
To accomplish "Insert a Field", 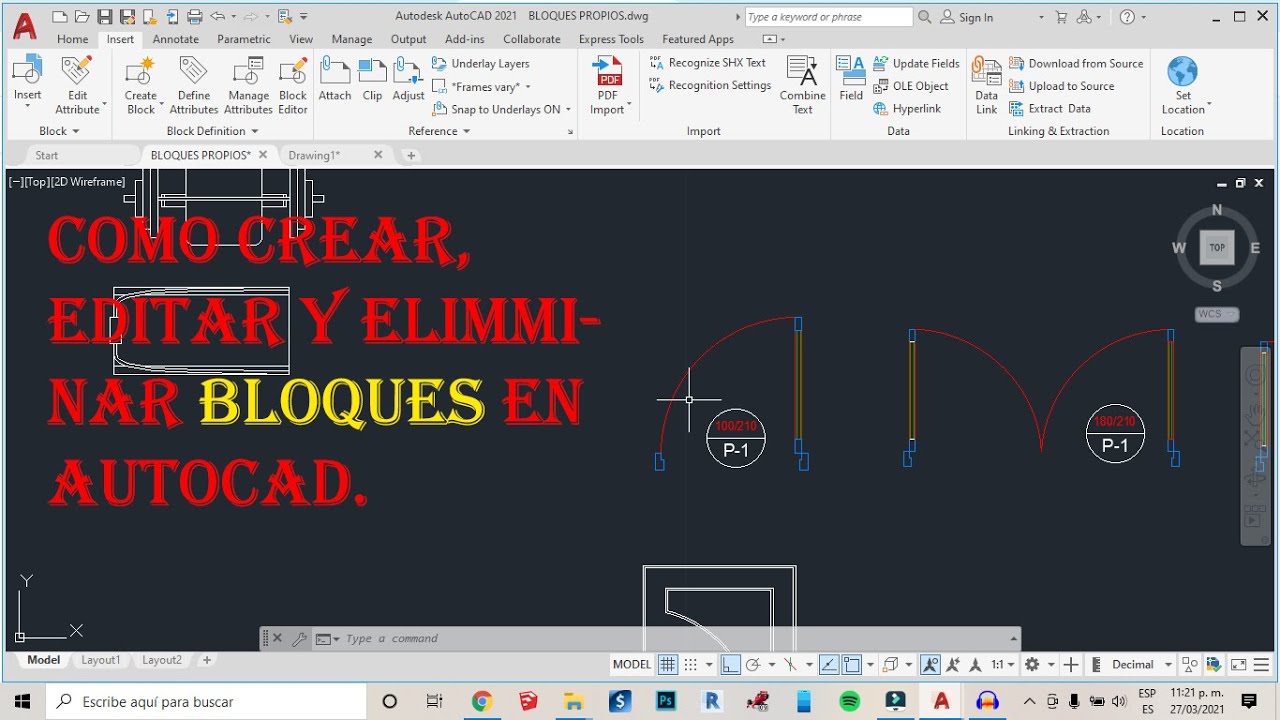I will click(x=851, y=80).
